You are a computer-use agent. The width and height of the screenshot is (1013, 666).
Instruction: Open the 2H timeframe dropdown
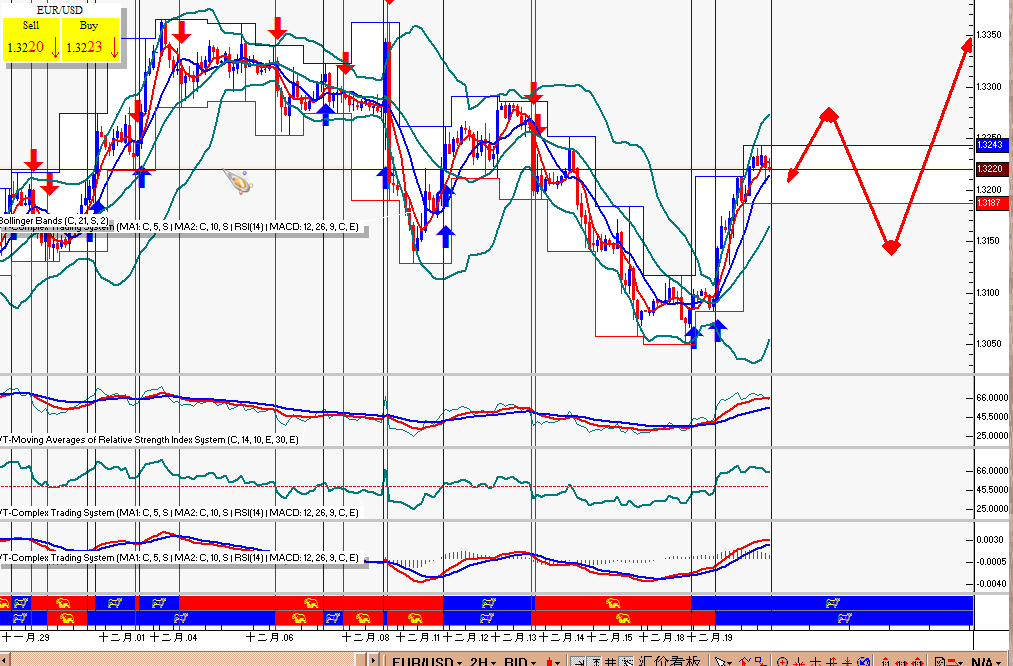point(481,661)
